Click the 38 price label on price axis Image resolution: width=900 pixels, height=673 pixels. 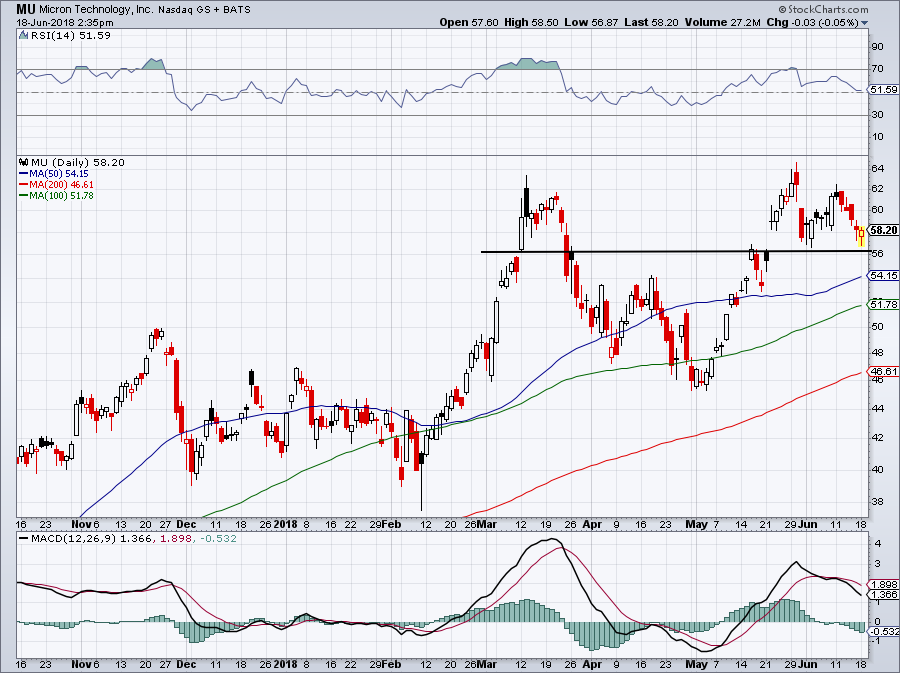pos(878,501)
